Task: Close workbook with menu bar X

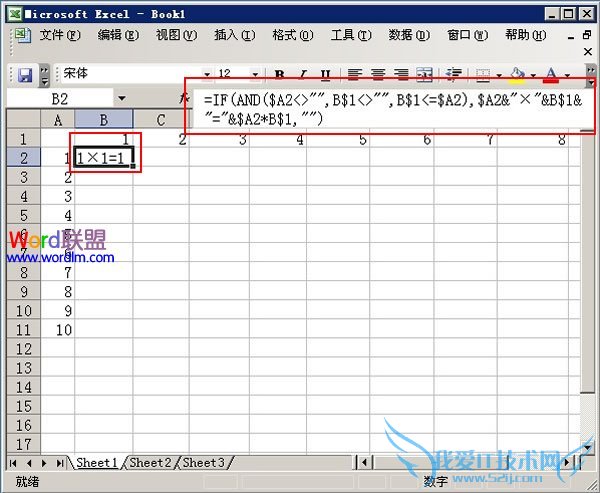Action: [588, 51]
